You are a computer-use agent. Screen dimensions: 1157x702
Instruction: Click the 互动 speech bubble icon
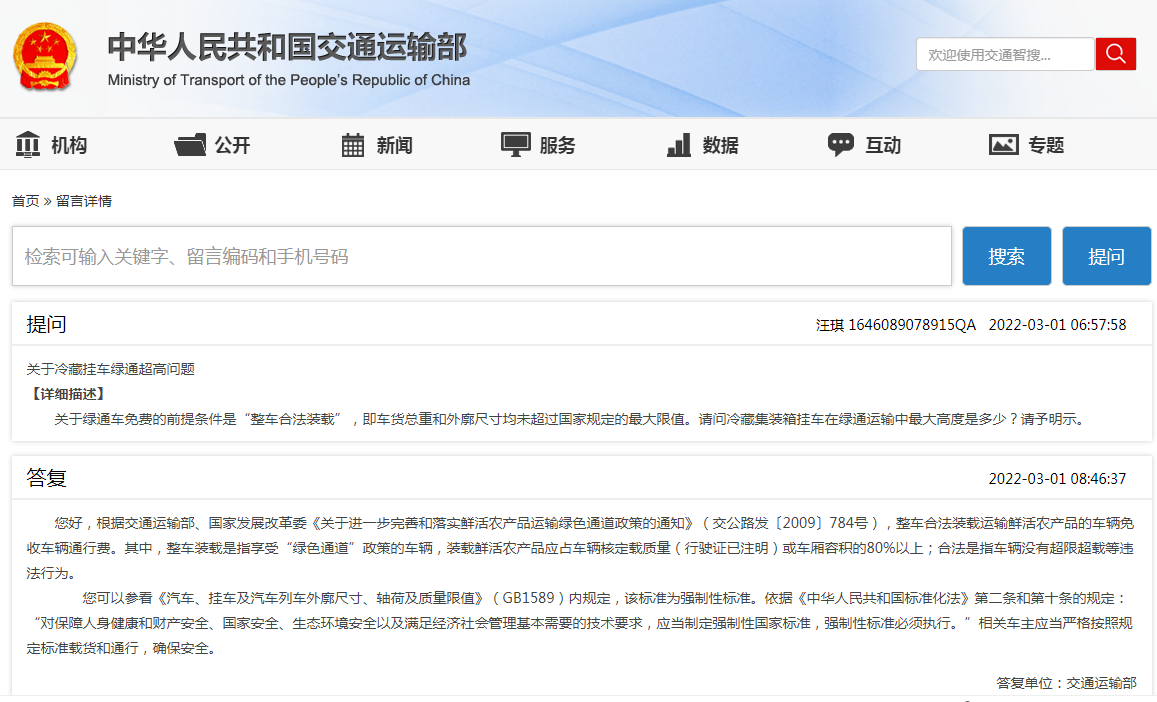[x=841, y=145]
